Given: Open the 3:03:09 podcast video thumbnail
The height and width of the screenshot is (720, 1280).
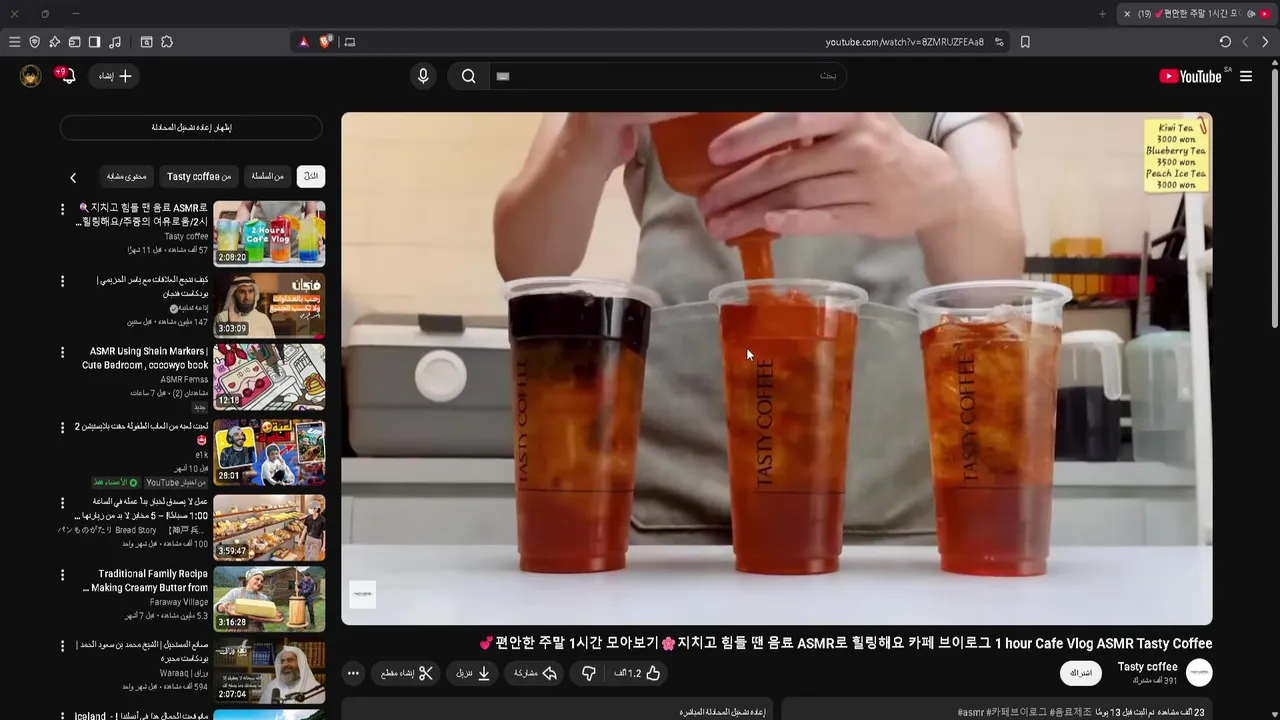Looking at the screenshot, I should 269,305.
